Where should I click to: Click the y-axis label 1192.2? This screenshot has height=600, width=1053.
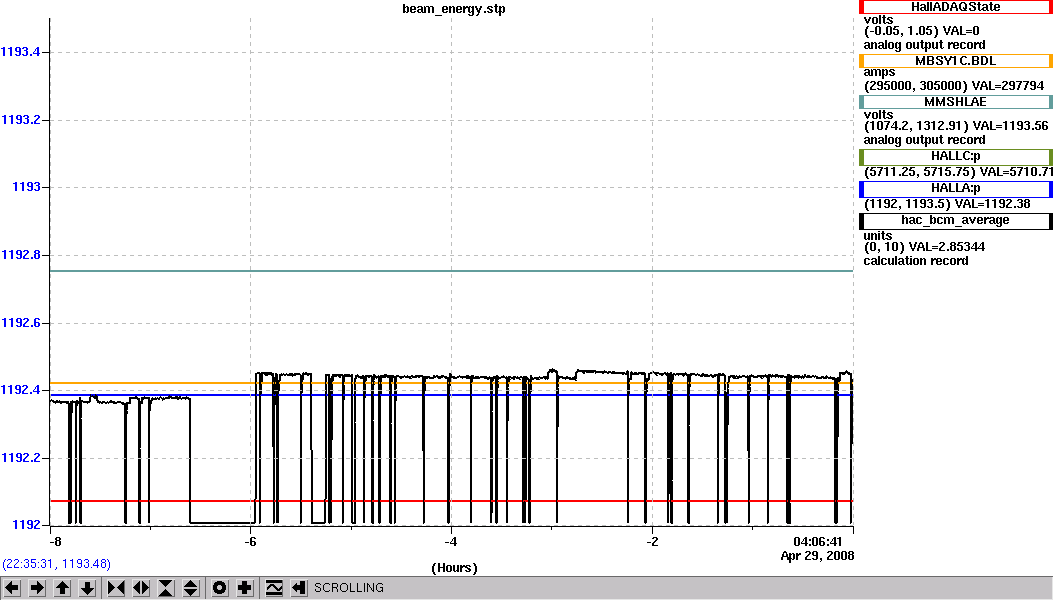pos(20,458)
